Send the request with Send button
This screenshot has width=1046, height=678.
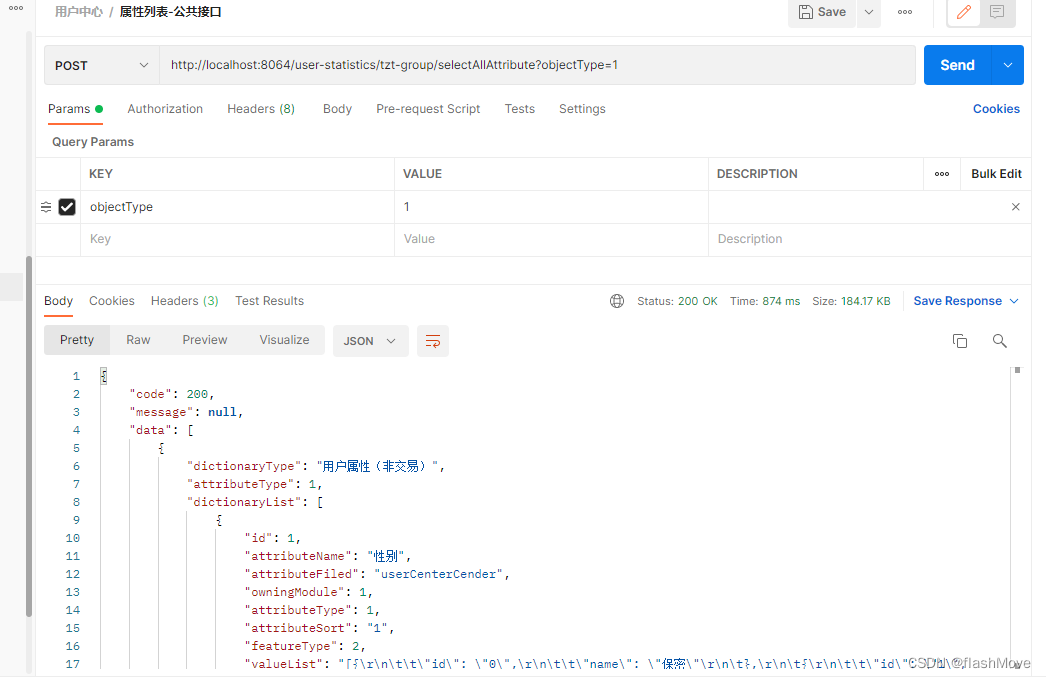pyautogui.click(x=957, y=65)
